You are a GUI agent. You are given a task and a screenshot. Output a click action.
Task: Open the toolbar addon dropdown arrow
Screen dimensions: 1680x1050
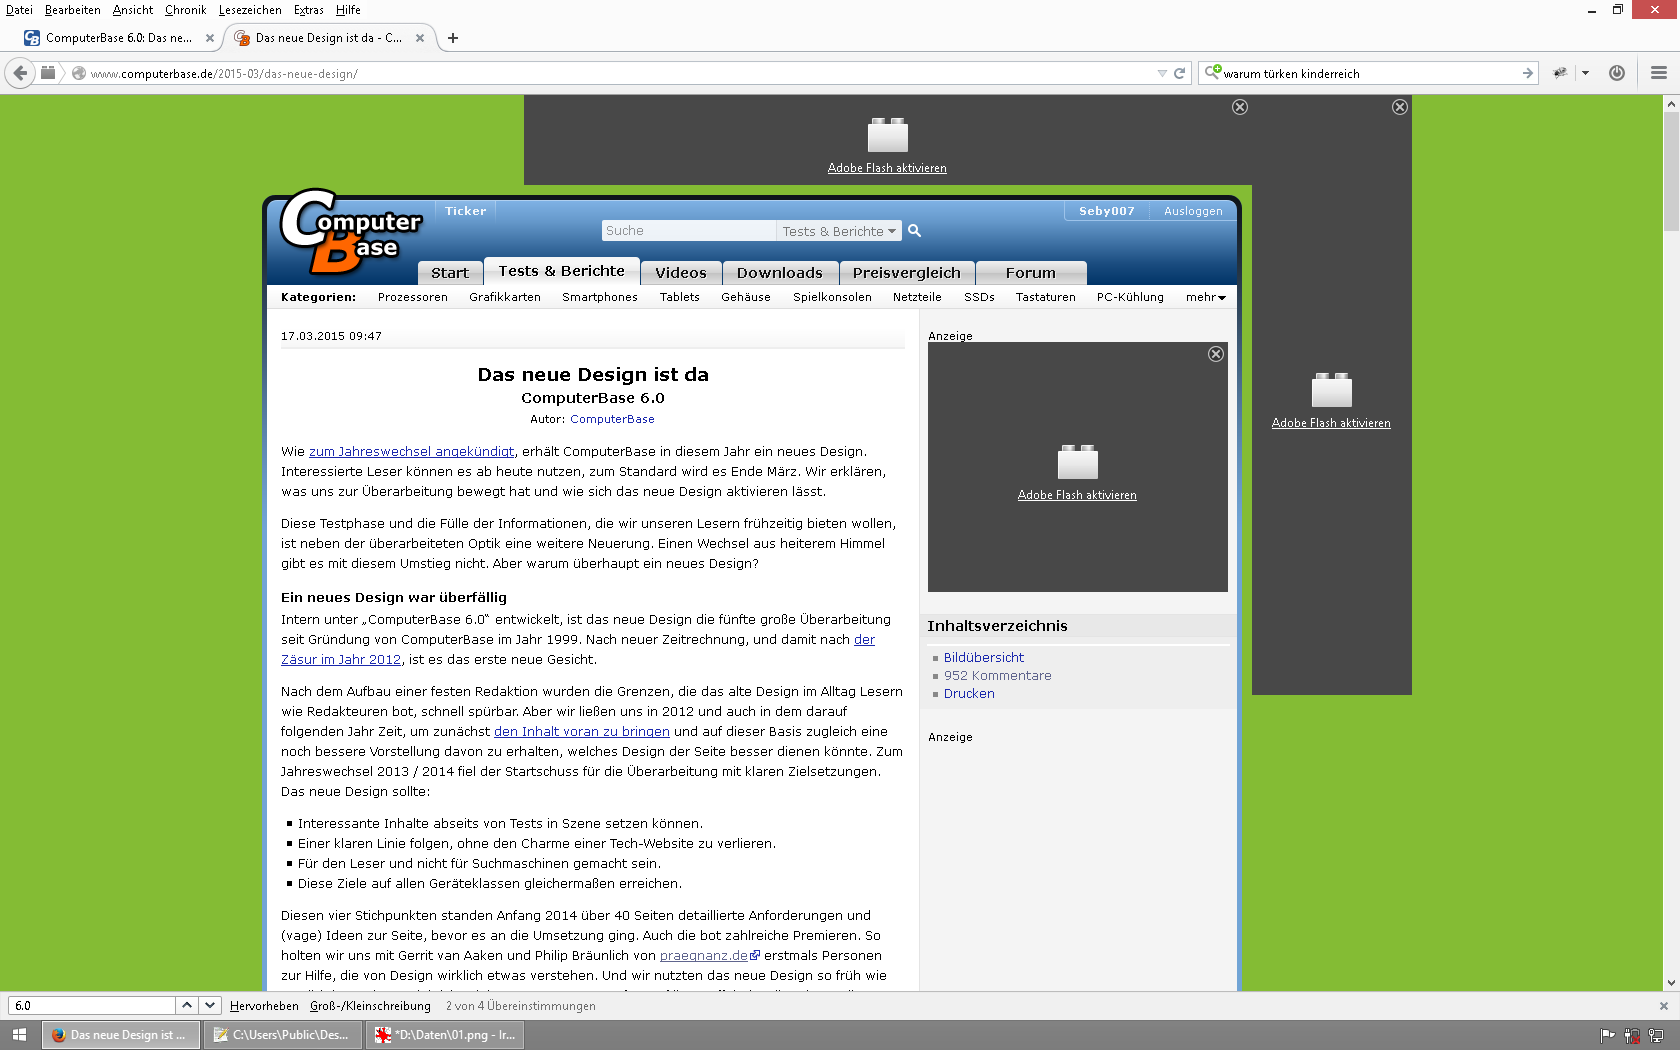1585,73
